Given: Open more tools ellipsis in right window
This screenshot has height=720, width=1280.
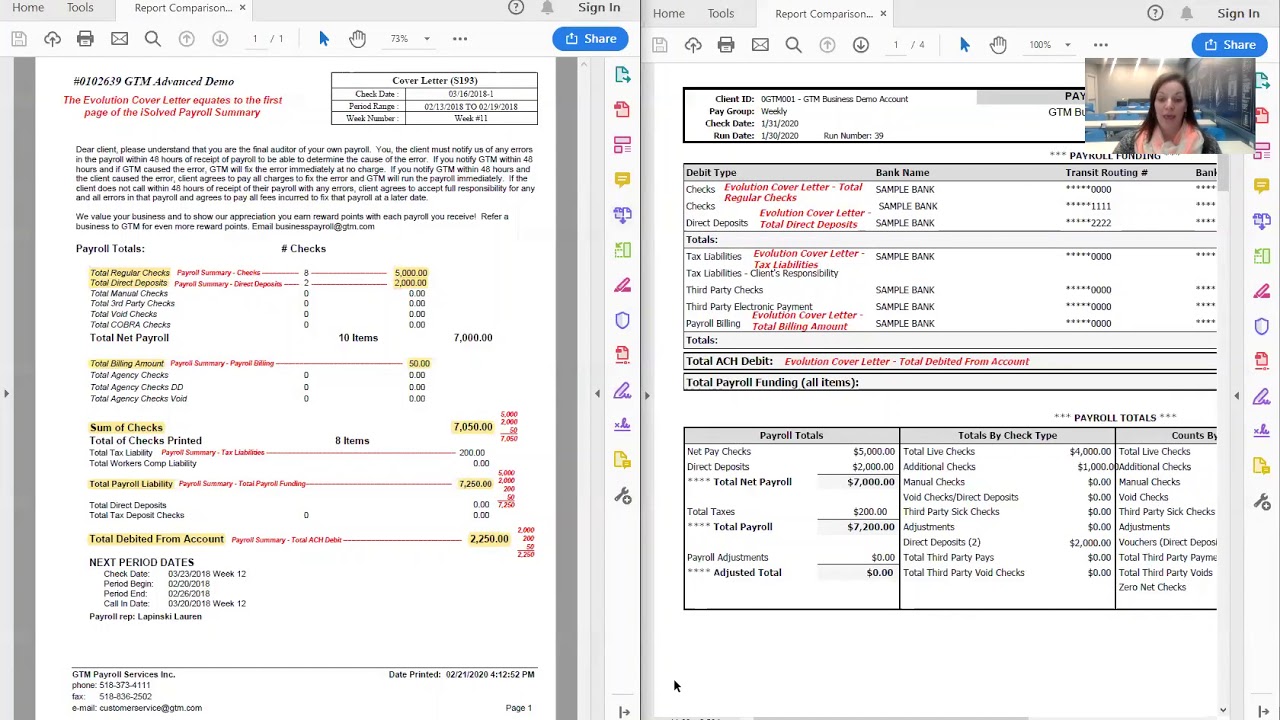Looking at the screenshot, I should click(x=1101, y=45).
